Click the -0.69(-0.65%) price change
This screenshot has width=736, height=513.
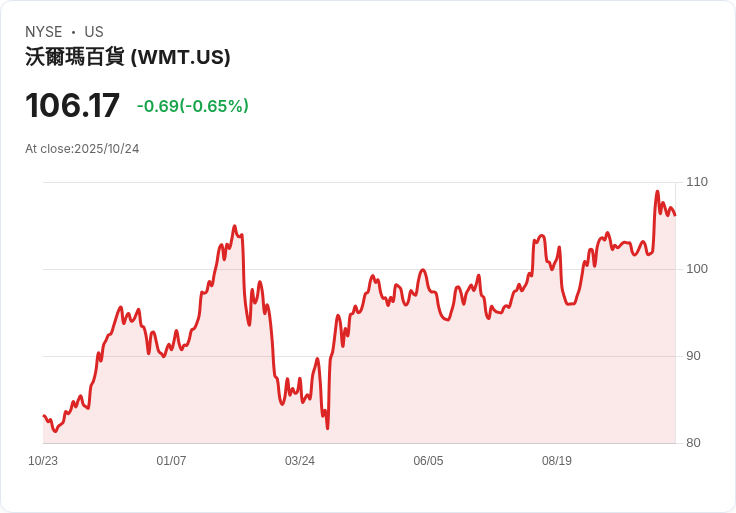[x=192, y=106]
